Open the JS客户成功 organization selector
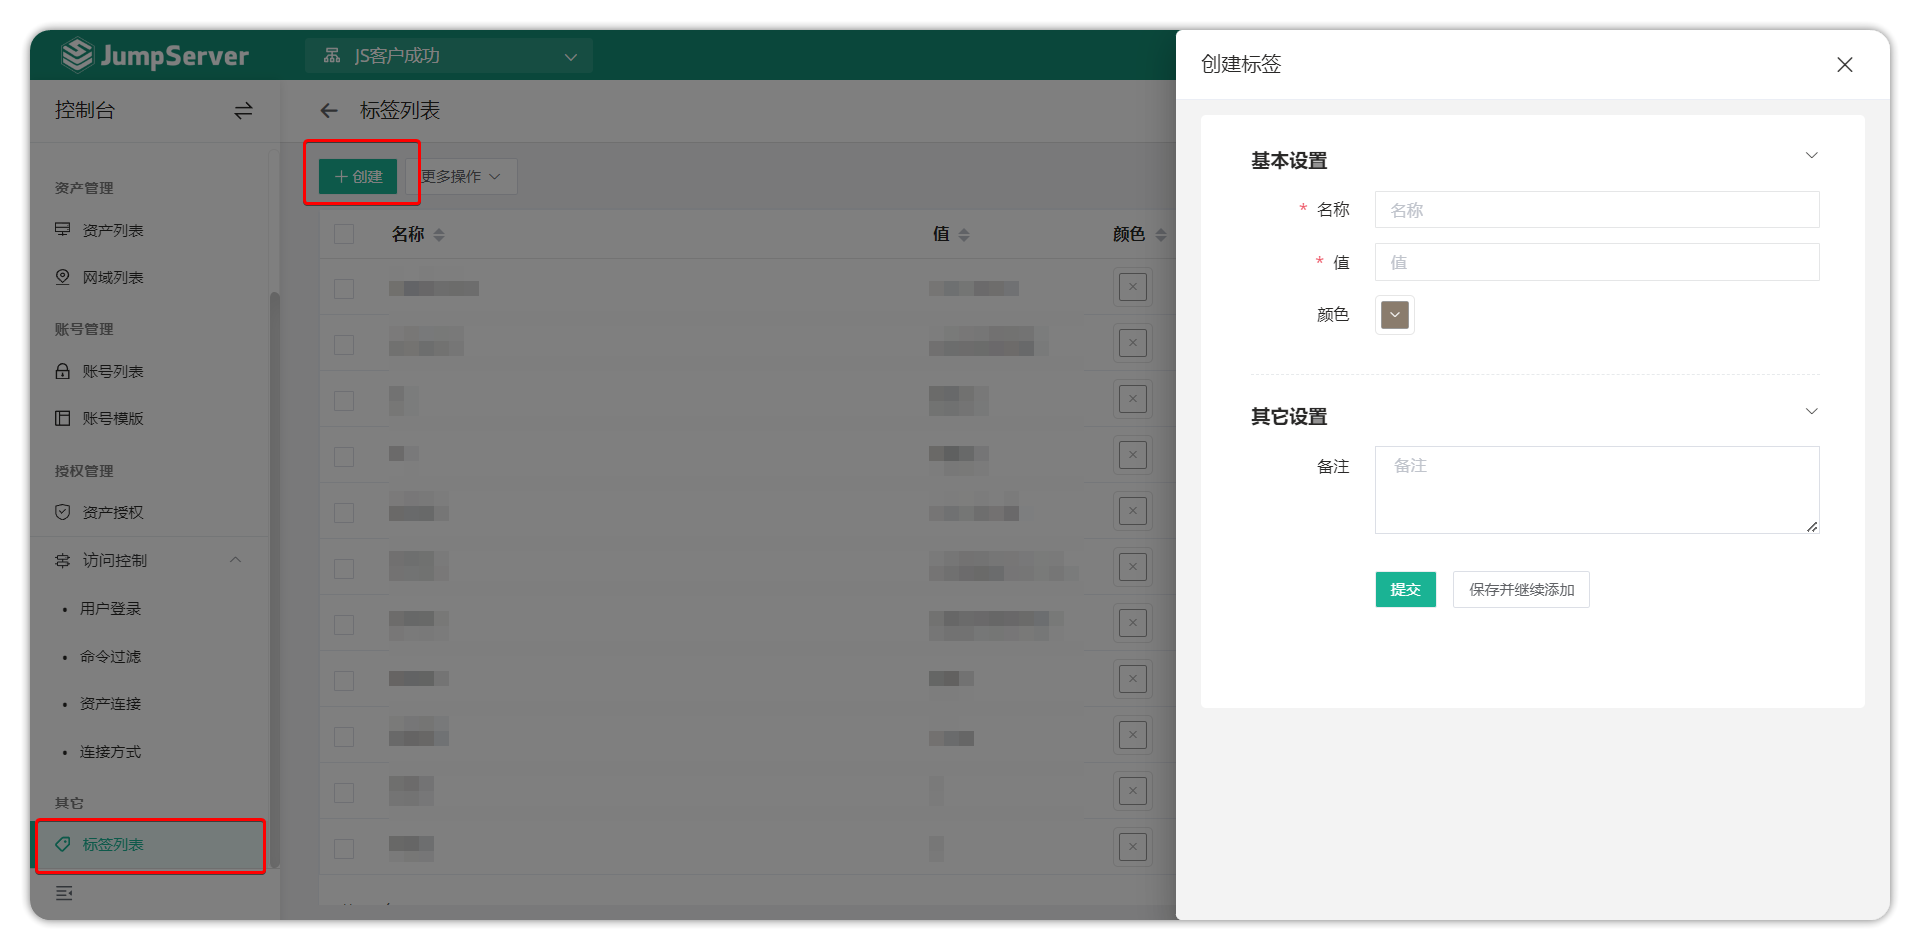The height and width of the screenshot is (940, 1920). 448,56
